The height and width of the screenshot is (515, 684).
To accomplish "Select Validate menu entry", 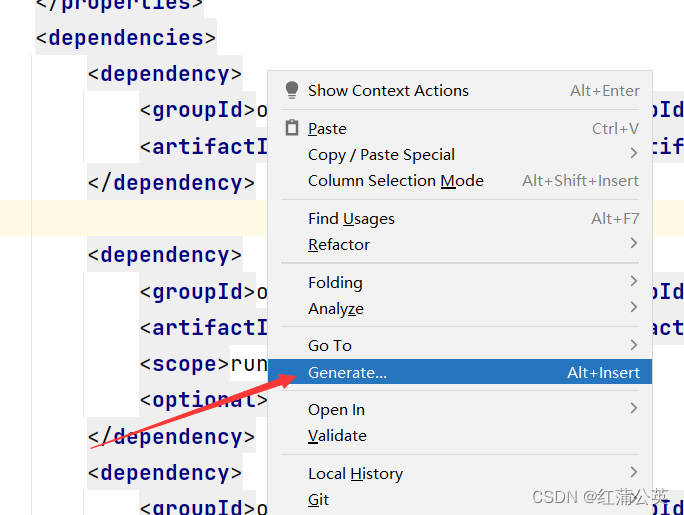I will (460, 436).
